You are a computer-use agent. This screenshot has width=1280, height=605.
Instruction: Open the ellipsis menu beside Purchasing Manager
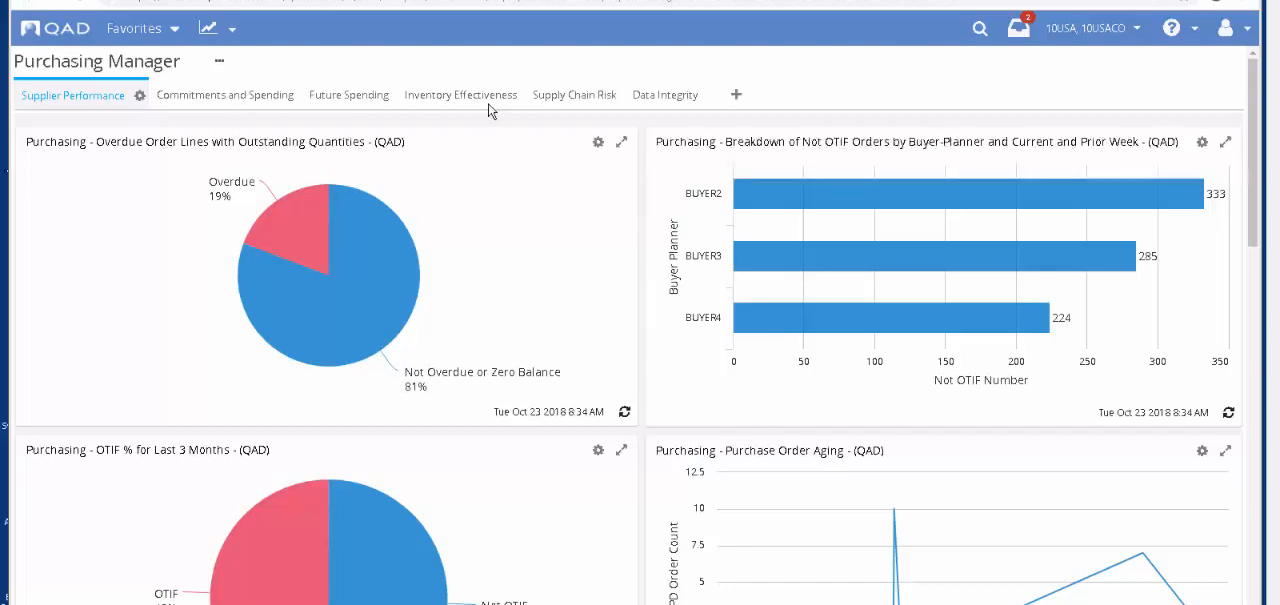click(219, 61)
